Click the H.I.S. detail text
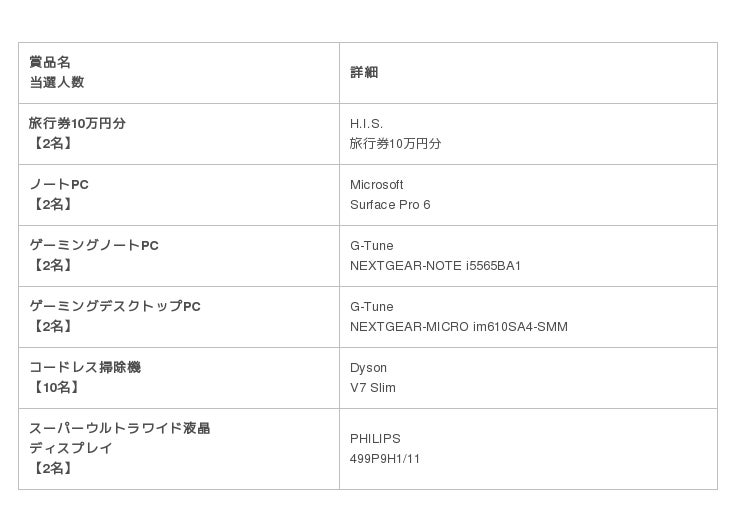This screenshot has height=530, width=740. [366, 124]
